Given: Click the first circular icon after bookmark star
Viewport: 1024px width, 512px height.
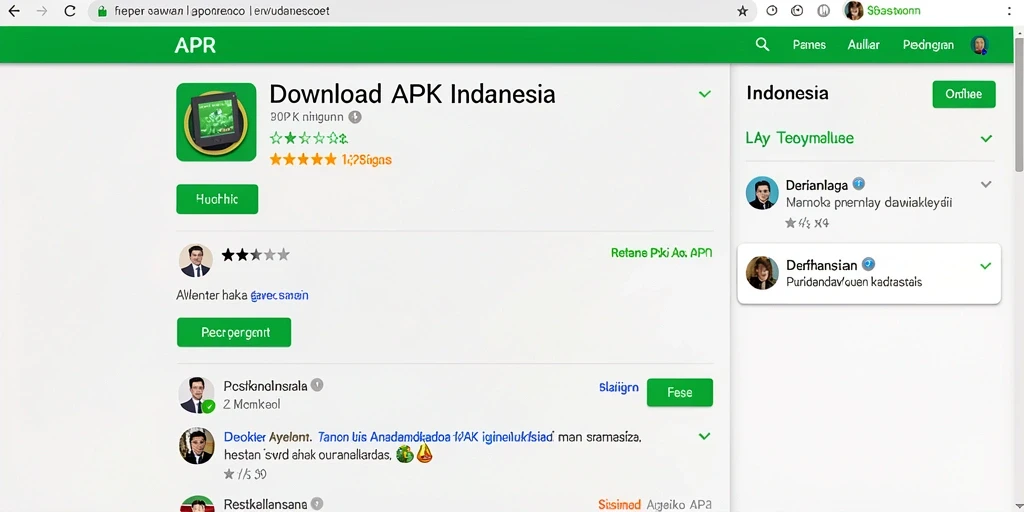Looking at the screenshot, I should tap(771, 11).
